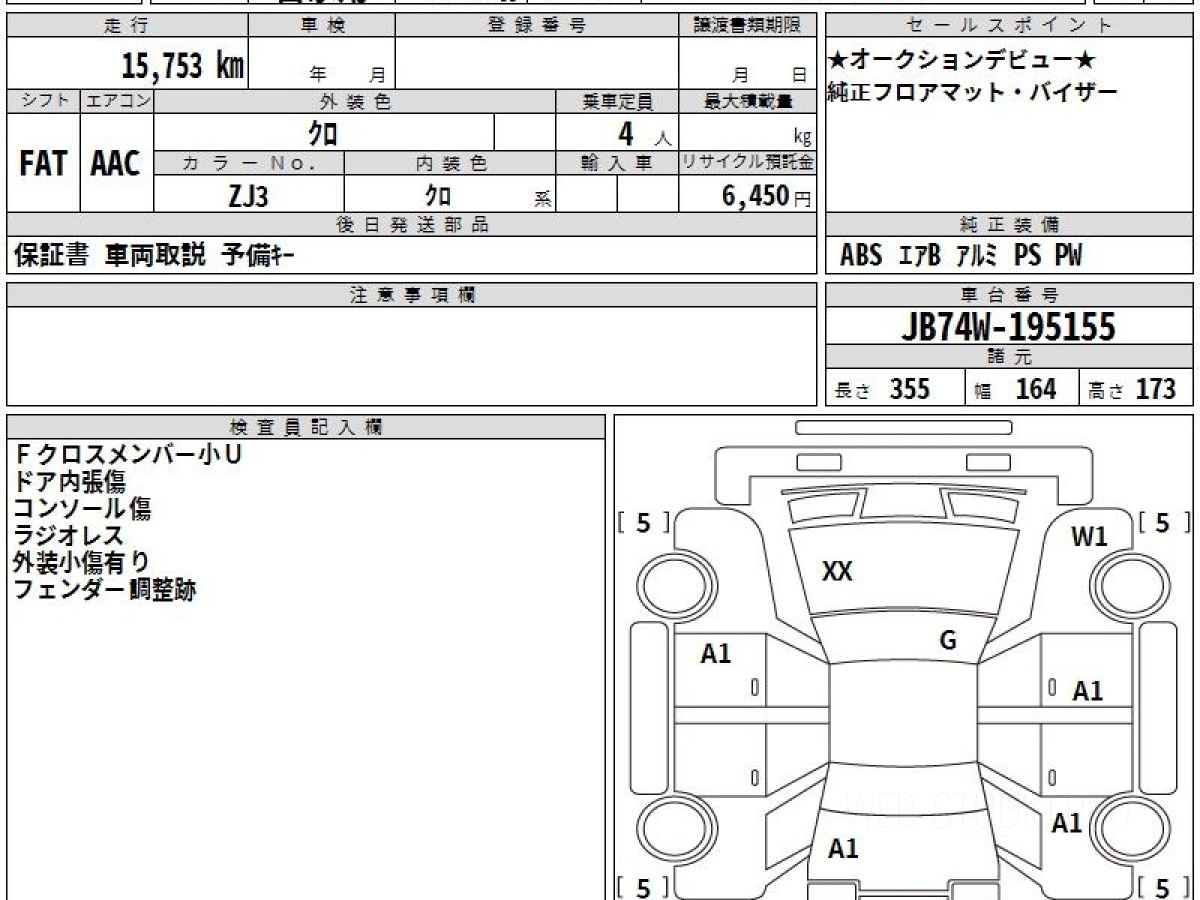The image size is (1200, 900).
Task: Select the 外装小傷有り note
Action: (x=82, y=563)
